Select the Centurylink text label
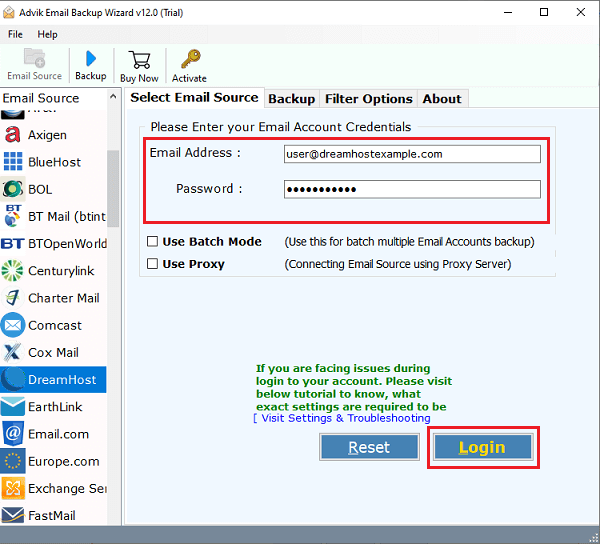Image resolution: width=600 pixels, height=544 pixels. coord(61,270)
